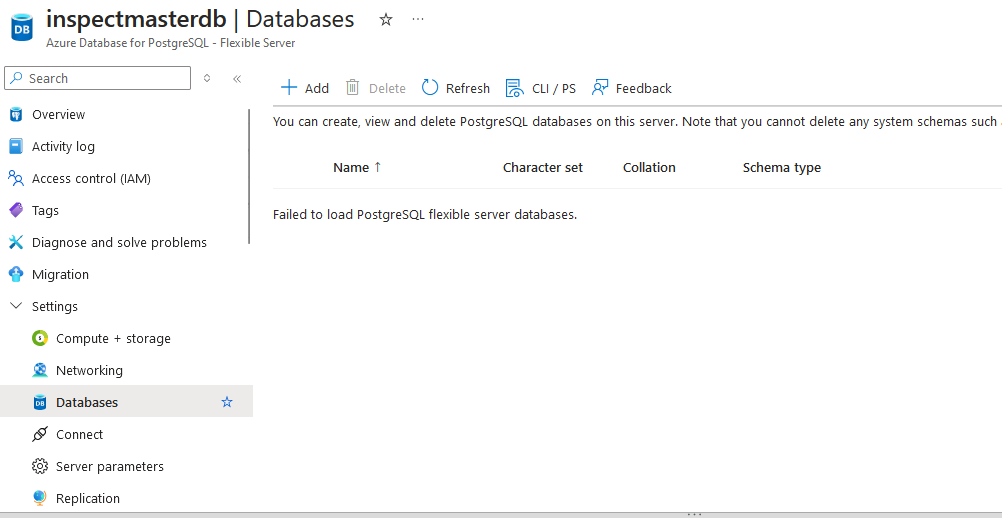Collapse the sidebar with double chevron
The image size is (1002, 518).
tap(236, 79)
